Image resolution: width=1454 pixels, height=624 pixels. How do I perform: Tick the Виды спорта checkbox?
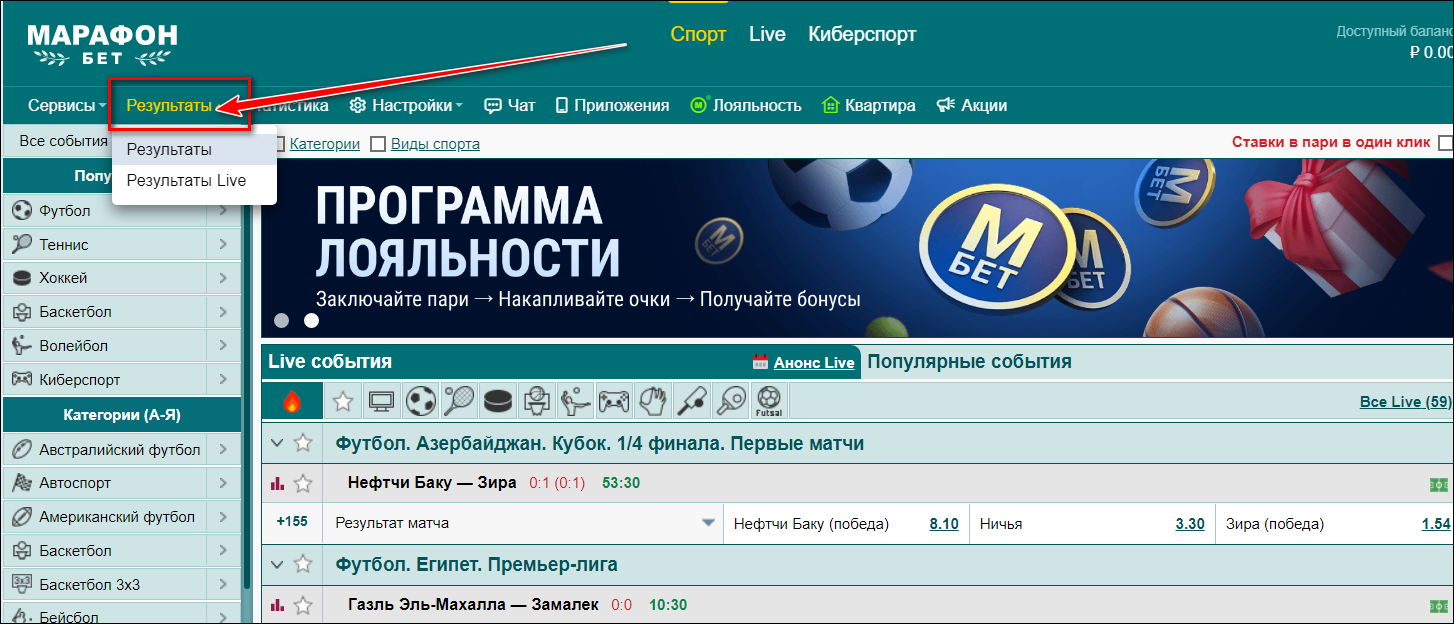coord(378,144)
